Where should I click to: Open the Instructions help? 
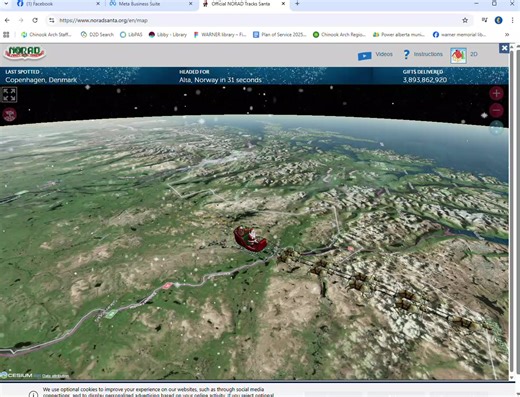coord(428,54)
